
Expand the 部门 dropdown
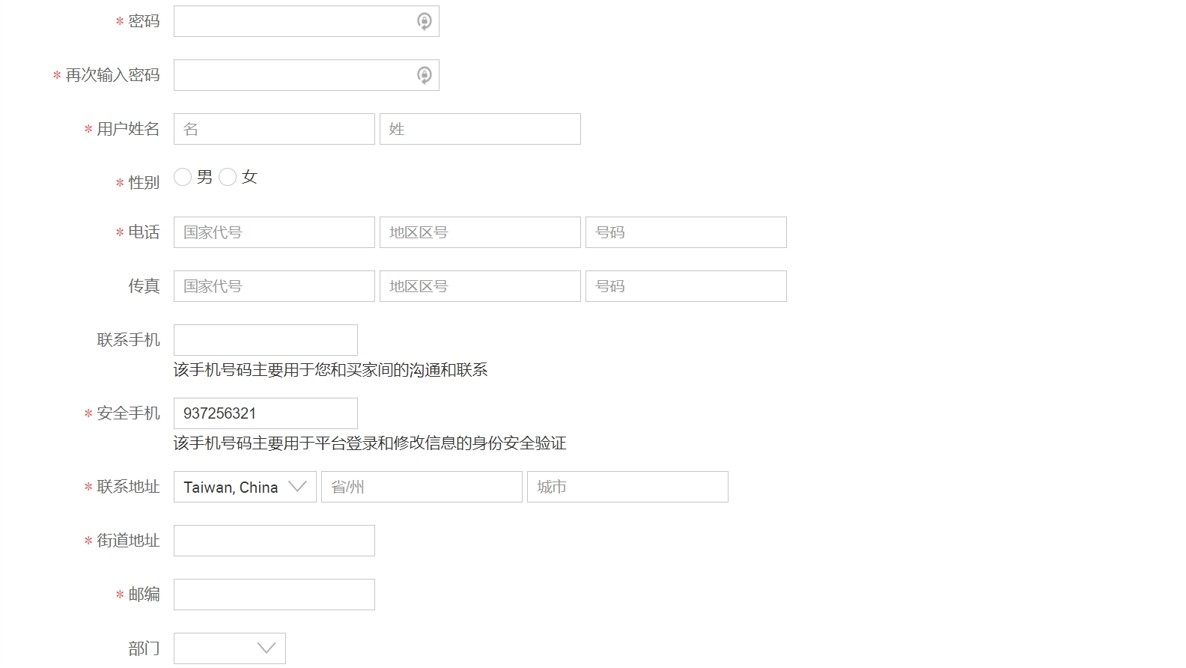[x=230, y=648]
